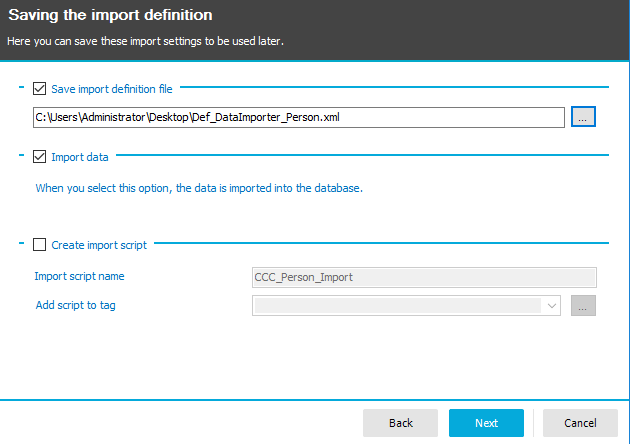This screenshot has width=630, height=444.
Task: Select the CCC_Person_Import script name field
Action: [424, 277]
